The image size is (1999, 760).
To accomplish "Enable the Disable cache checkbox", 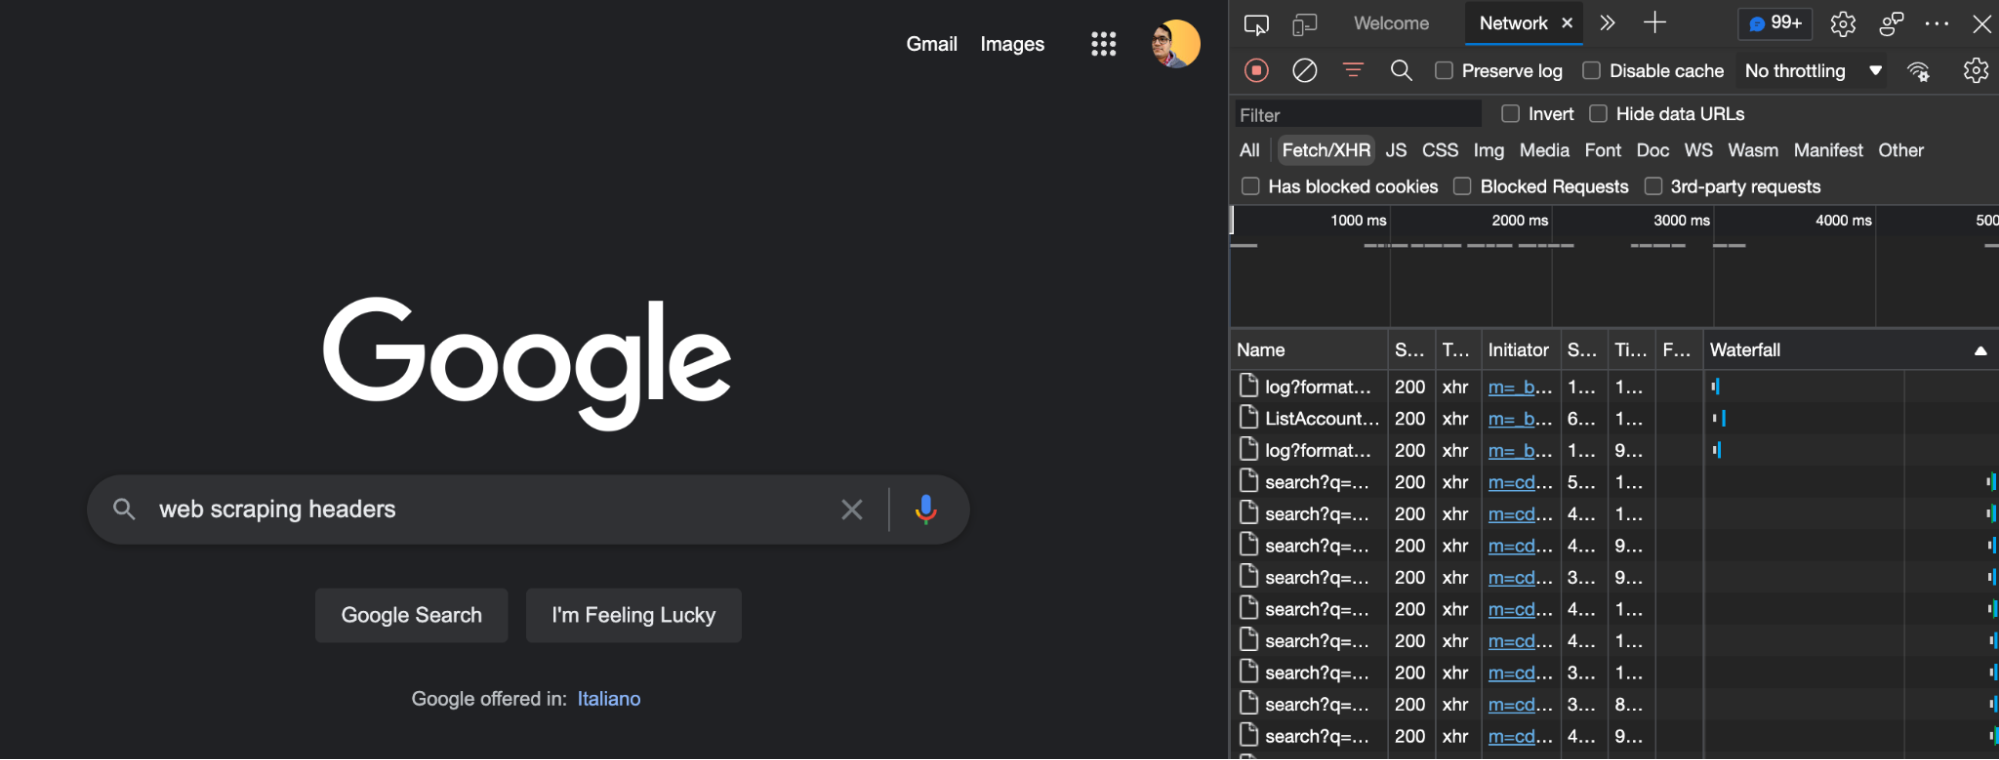I will pyautogui.click(x=1592, y=71).
